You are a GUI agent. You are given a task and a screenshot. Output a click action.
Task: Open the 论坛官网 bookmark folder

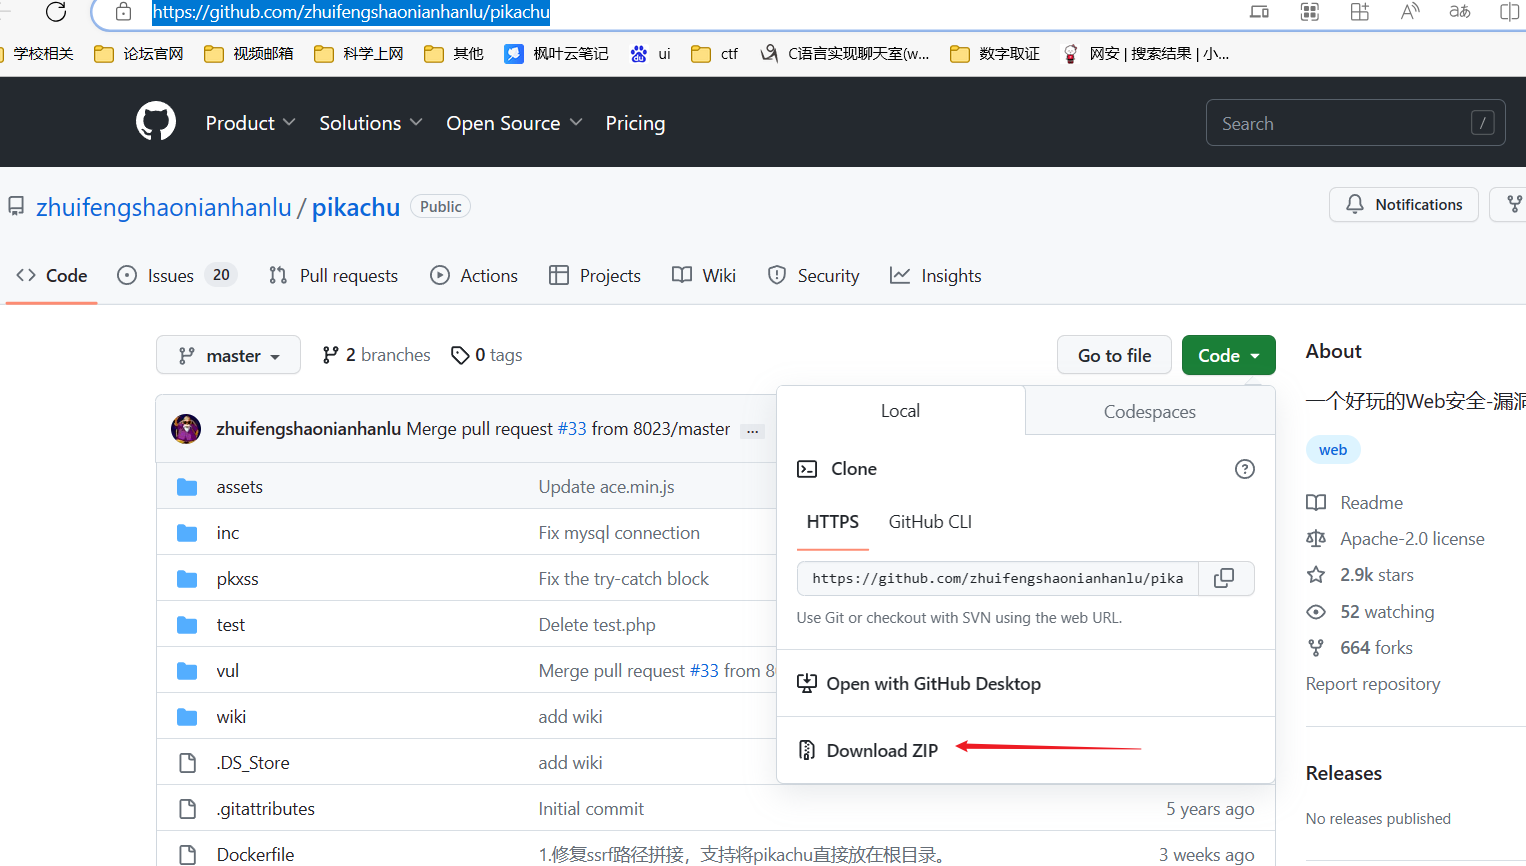pyautogui.click(x=138, y=54)
